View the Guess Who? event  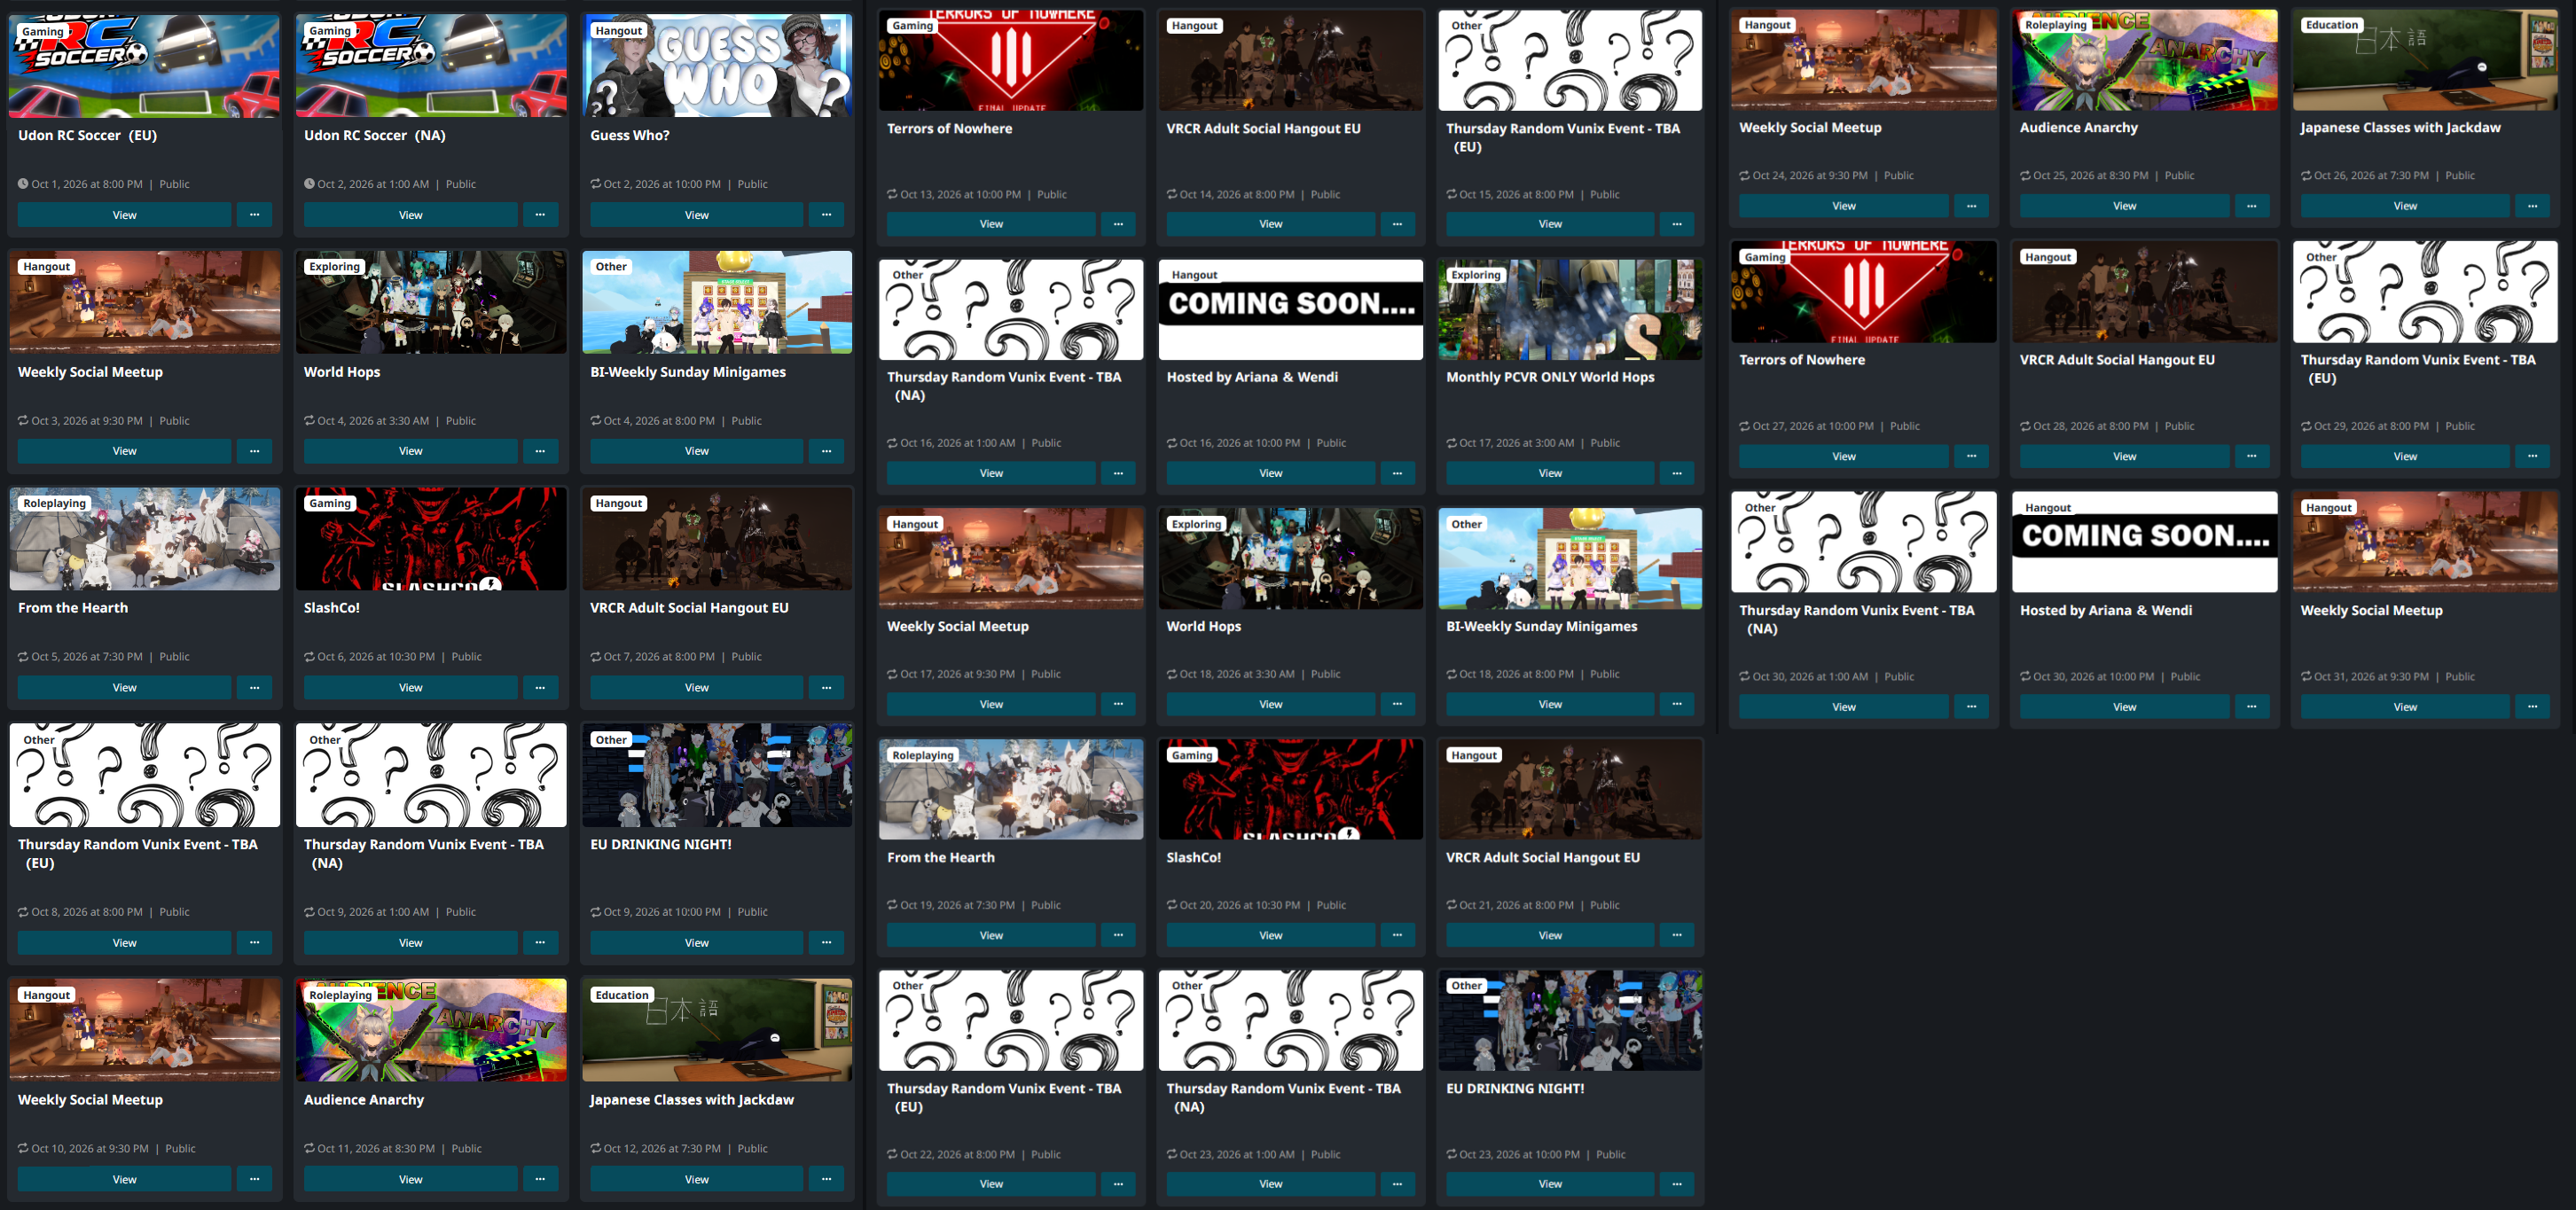tap(697, 215)
